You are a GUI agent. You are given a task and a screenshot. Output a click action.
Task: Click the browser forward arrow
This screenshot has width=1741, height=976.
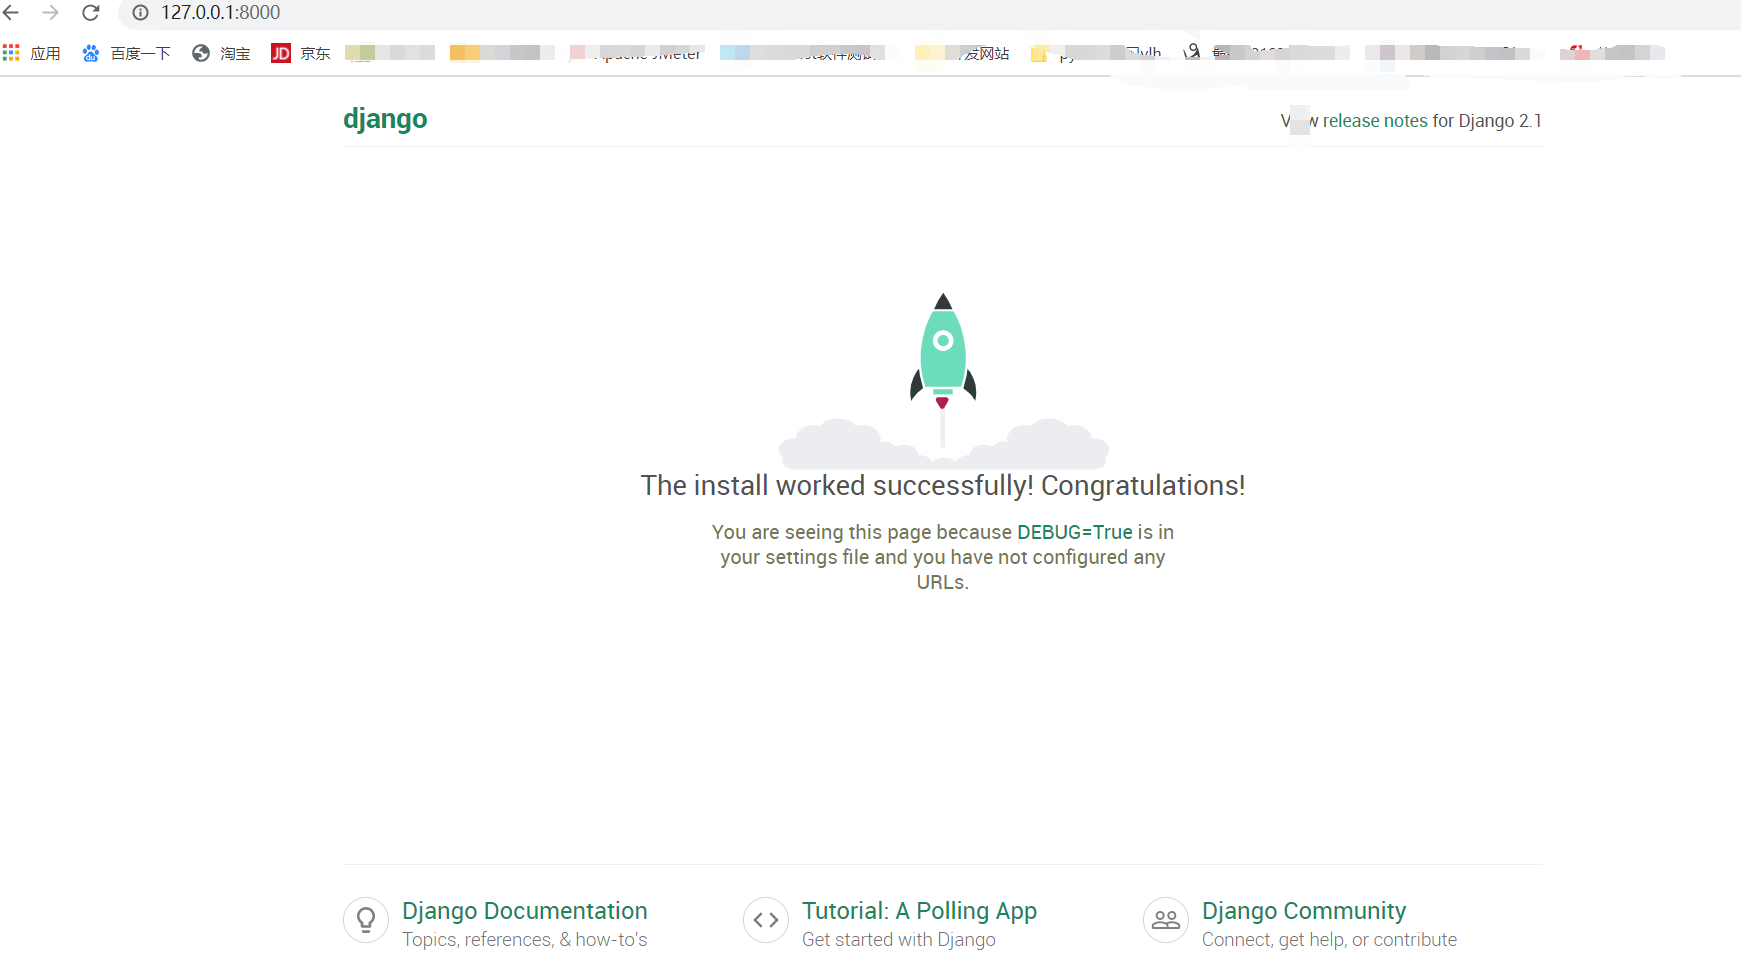click(51, 13)
